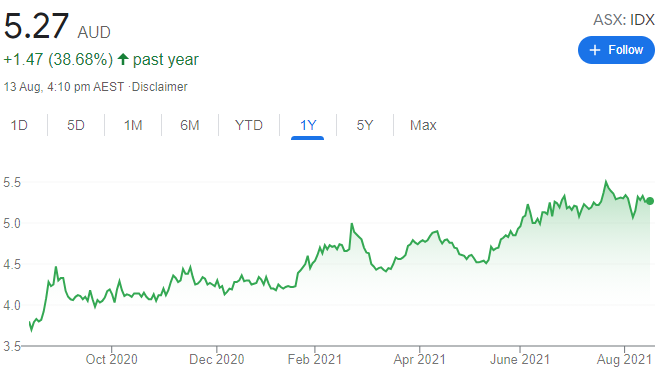Click the plus icon in Follow button
The height and width of the screenshot is (379, 664).
[x=595, y=50]
